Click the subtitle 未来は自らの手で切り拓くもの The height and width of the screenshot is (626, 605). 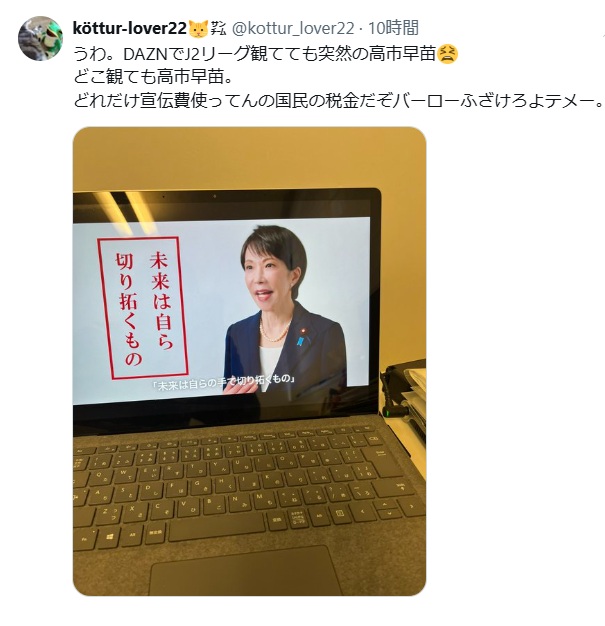click(x=224, y=383)
